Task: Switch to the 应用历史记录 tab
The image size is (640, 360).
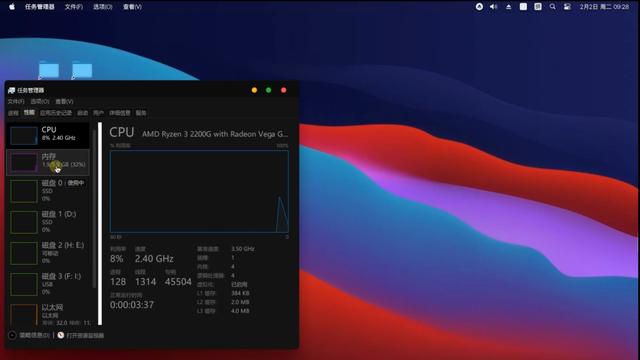Action: 56,113
